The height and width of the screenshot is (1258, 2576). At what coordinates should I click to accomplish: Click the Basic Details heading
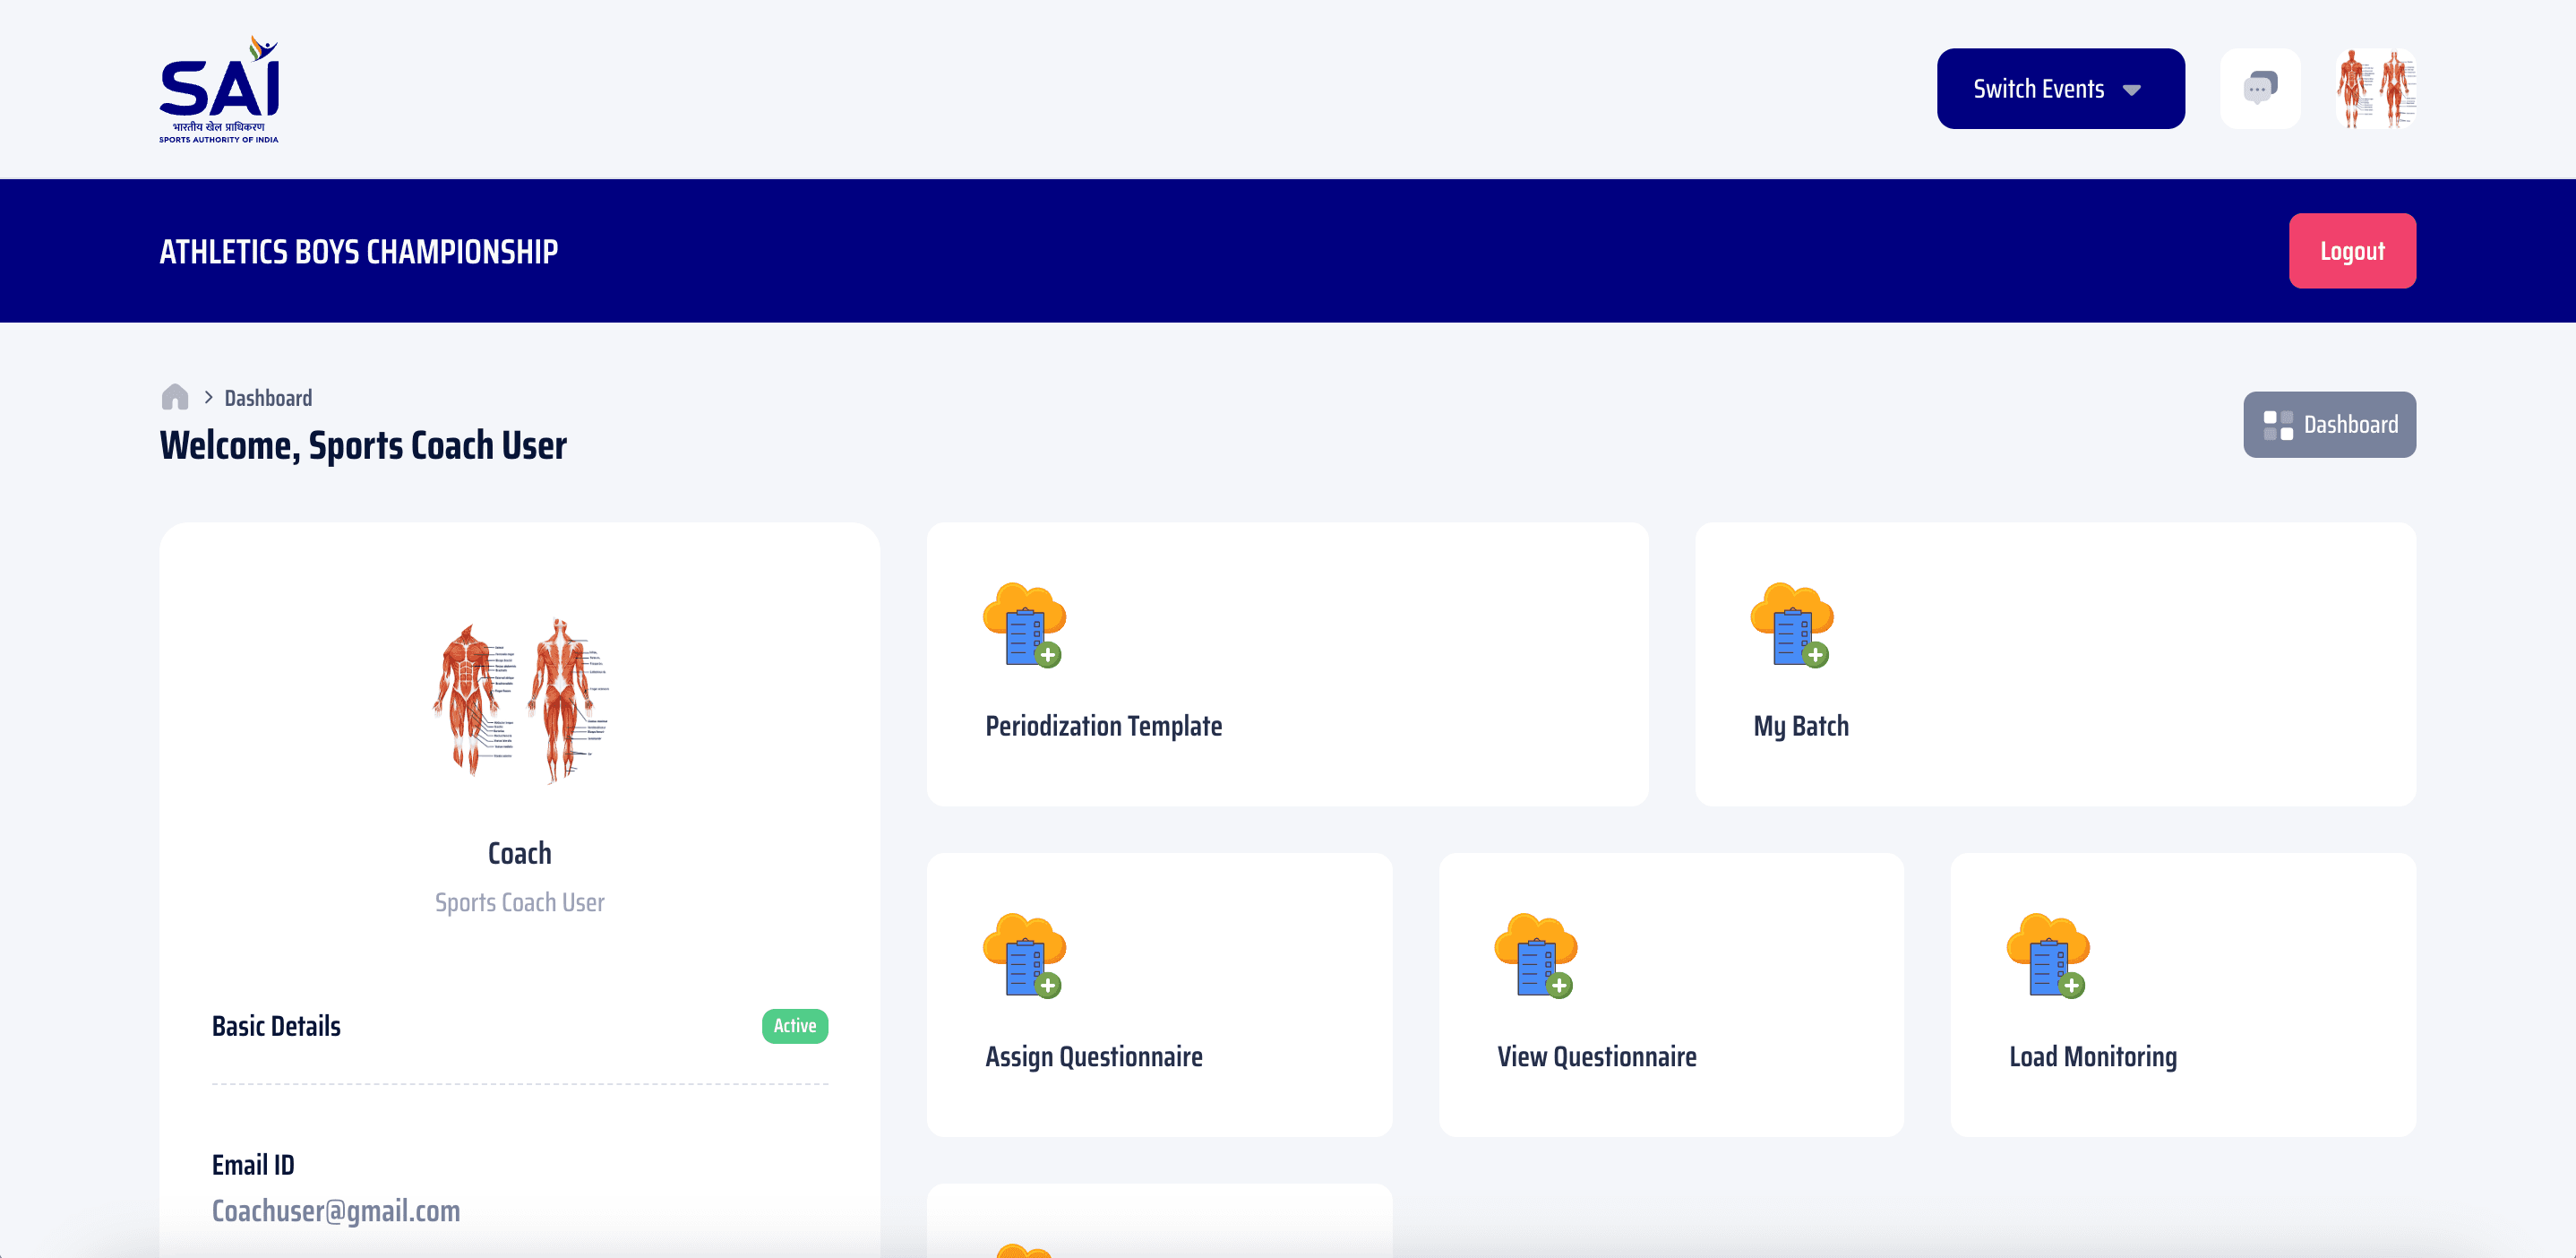pyautogui.click(x=276, y=1026)
